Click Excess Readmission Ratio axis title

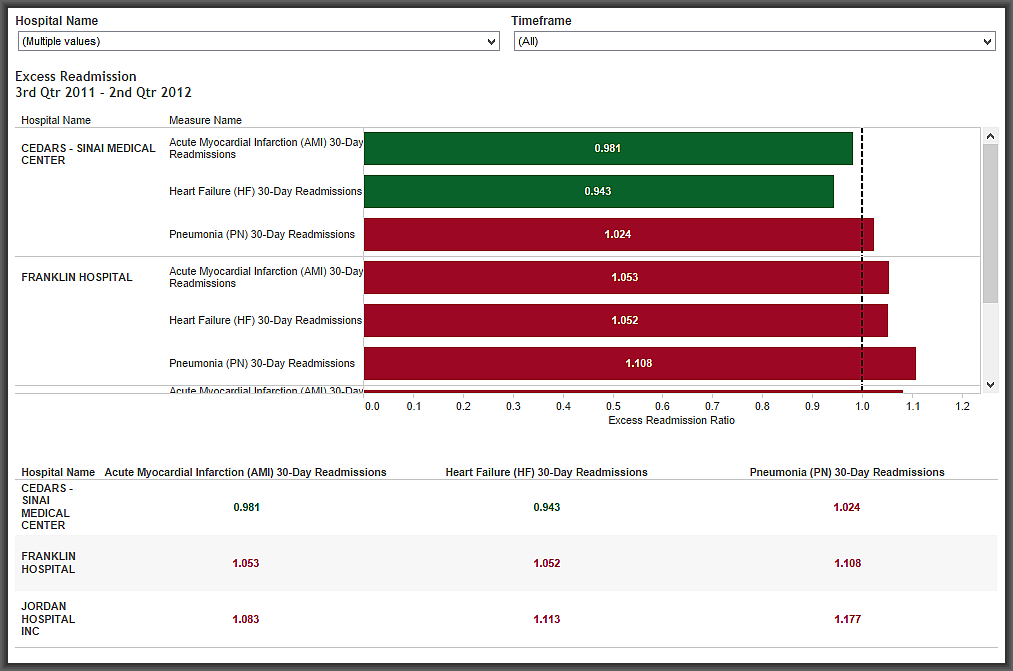click(x=671, y=420)
